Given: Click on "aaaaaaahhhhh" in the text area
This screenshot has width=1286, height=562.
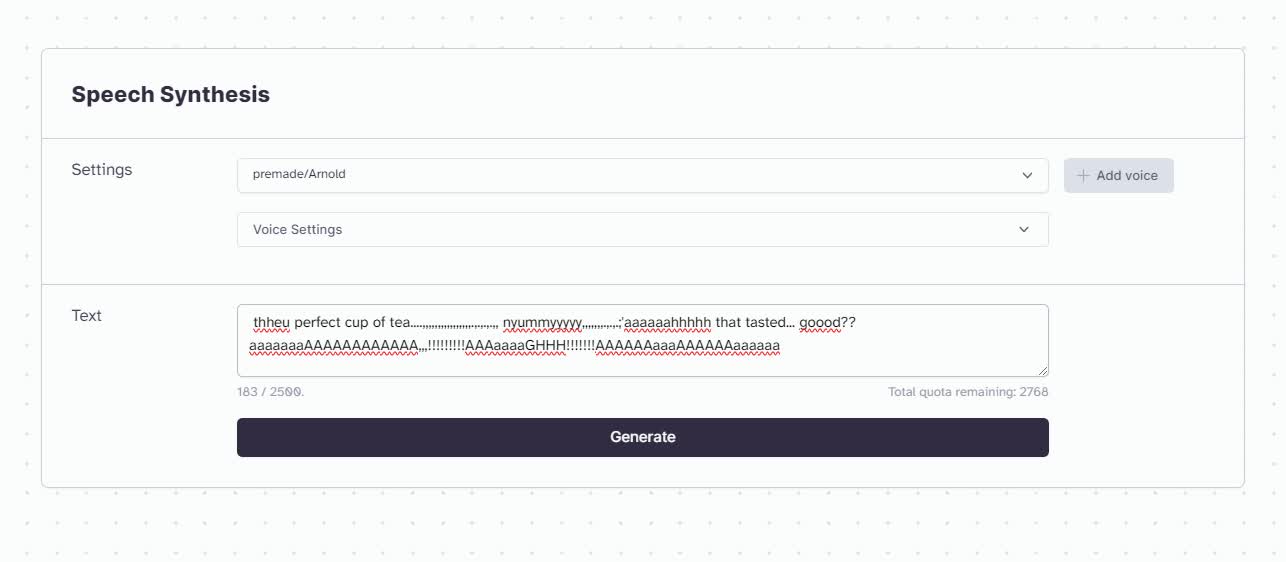Looking at the screenshot, I should point(667,322).
